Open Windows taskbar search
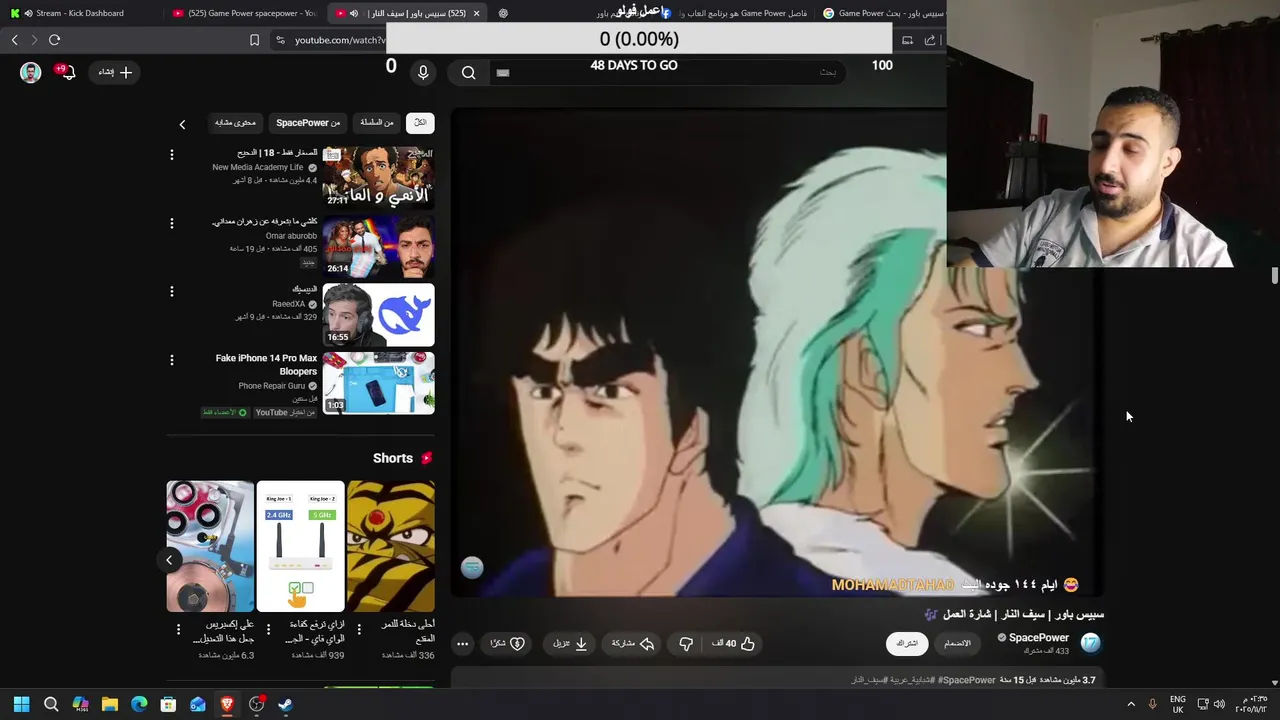 51,704
